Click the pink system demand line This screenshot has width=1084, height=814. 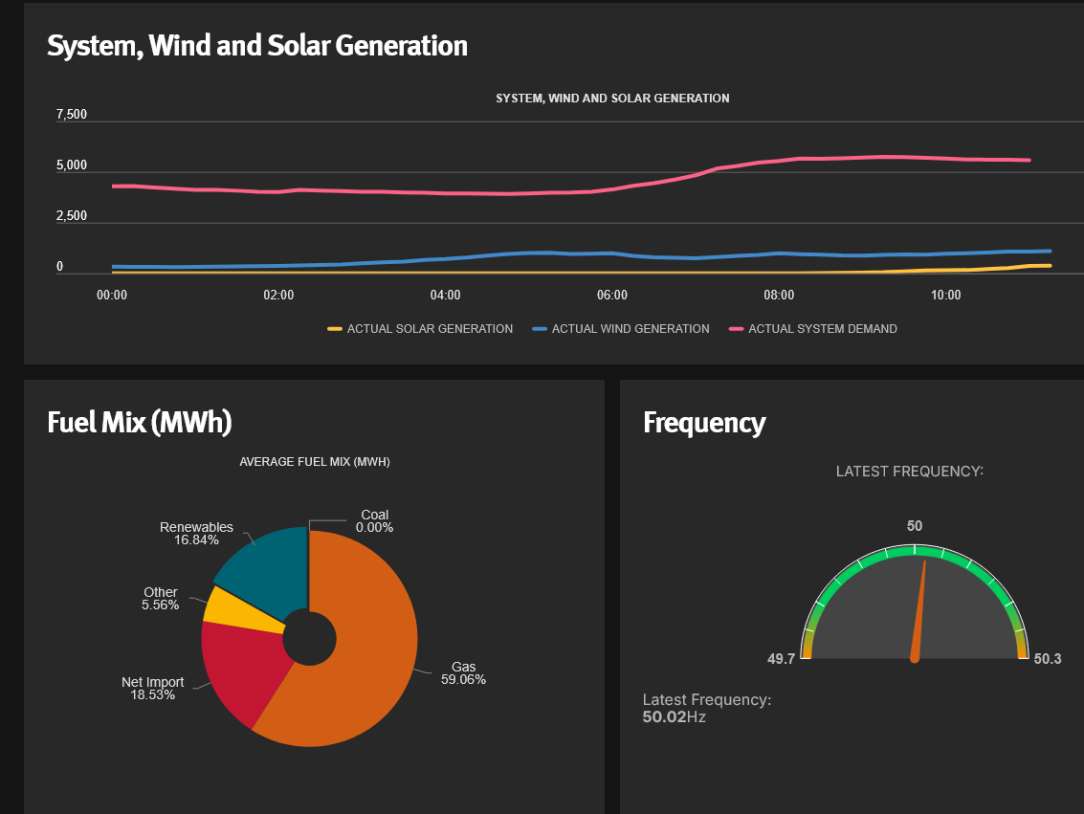(x=571, y=192)
